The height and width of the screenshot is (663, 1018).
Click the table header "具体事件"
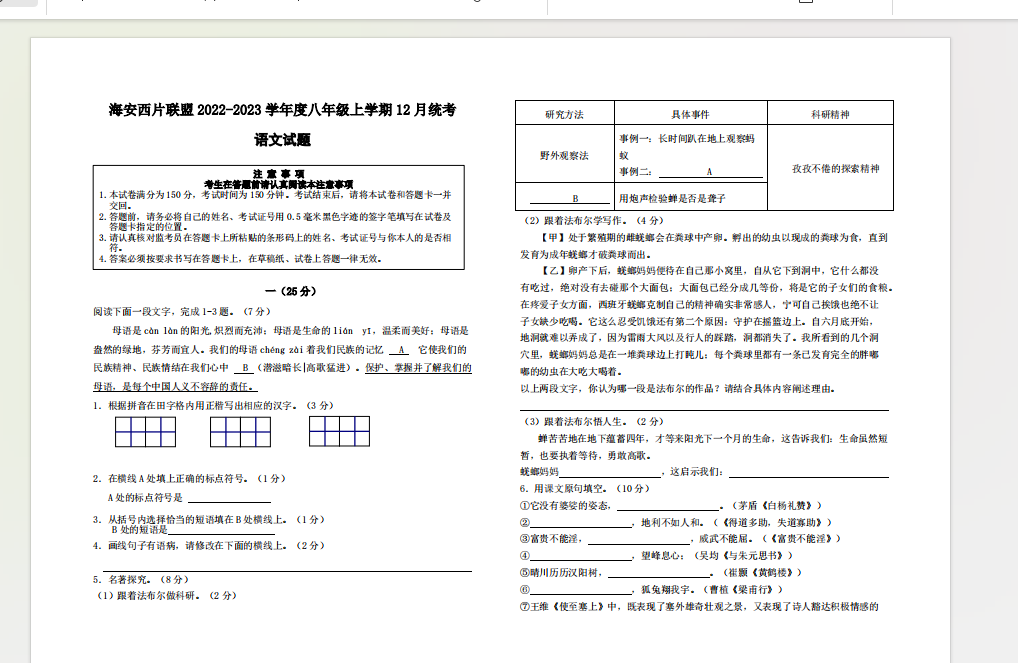tap(690, 114)
